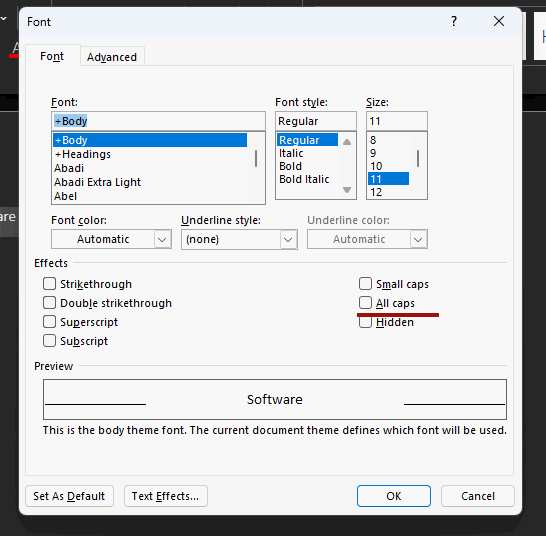The height and width of the screenshot is (536, 546).
Task: Select Regular font style
Action: pyautogui.click(x=307, y=140)
